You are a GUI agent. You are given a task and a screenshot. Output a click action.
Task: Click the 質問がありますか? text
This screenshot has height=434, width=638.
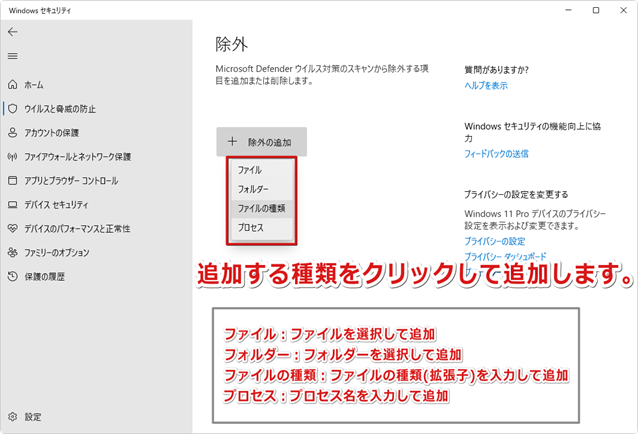(x=496, y=70)
